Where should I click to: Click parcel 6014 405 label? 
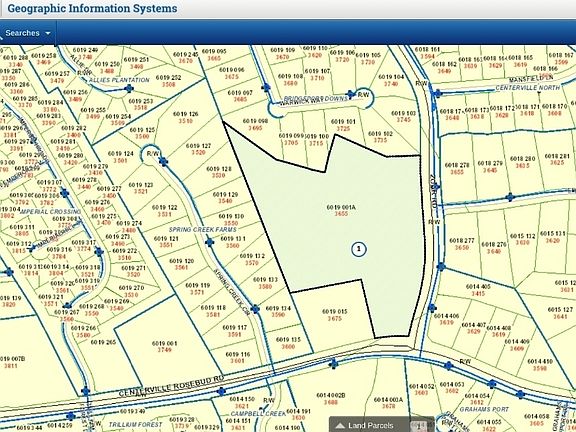point(478,290)
